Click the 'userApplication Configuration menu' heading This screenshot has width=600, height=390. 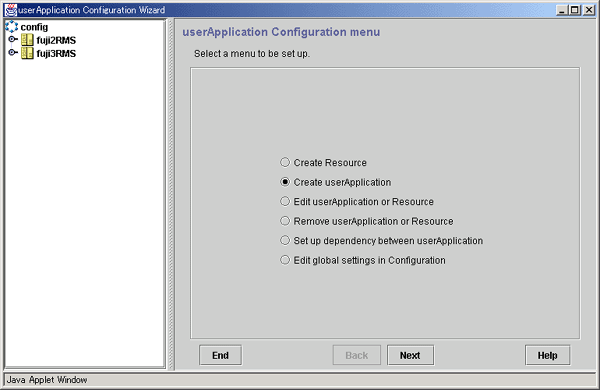pos(281,32)
